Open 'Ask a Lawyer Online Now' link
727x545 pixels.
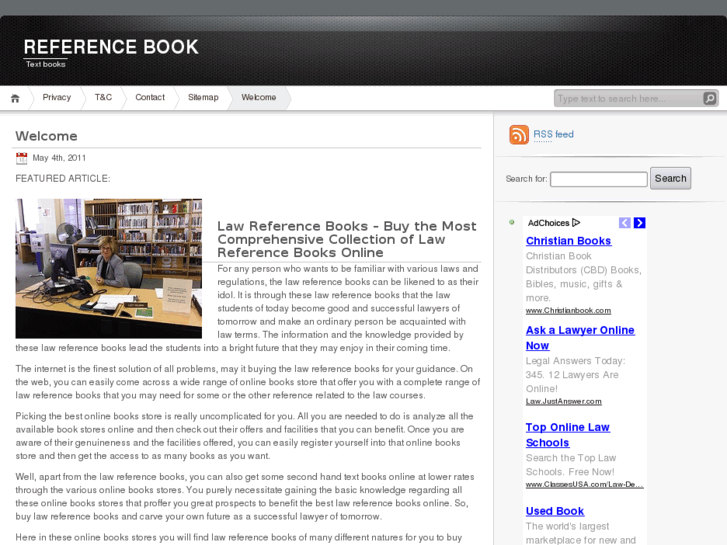[x=580, y=338]
